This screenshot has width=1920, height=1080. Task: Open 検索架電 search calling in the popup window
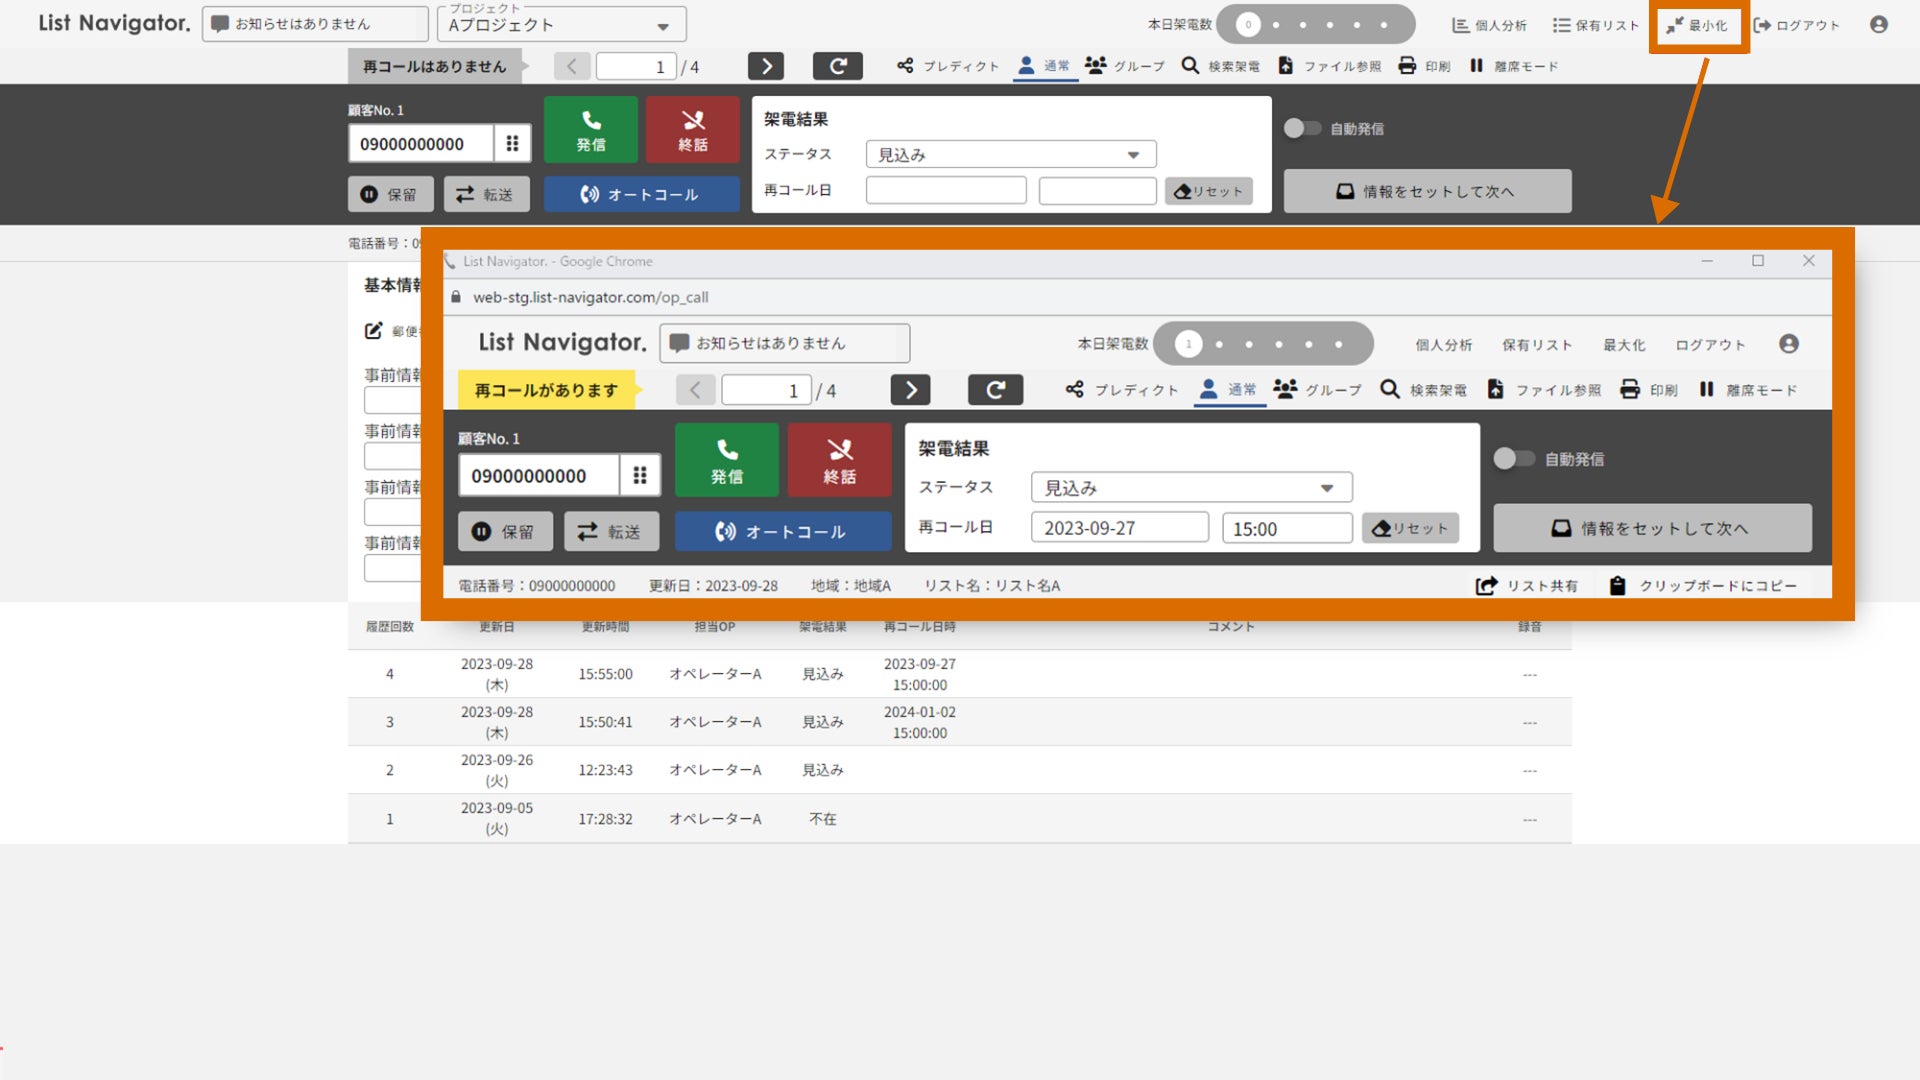coord(1423,390)
